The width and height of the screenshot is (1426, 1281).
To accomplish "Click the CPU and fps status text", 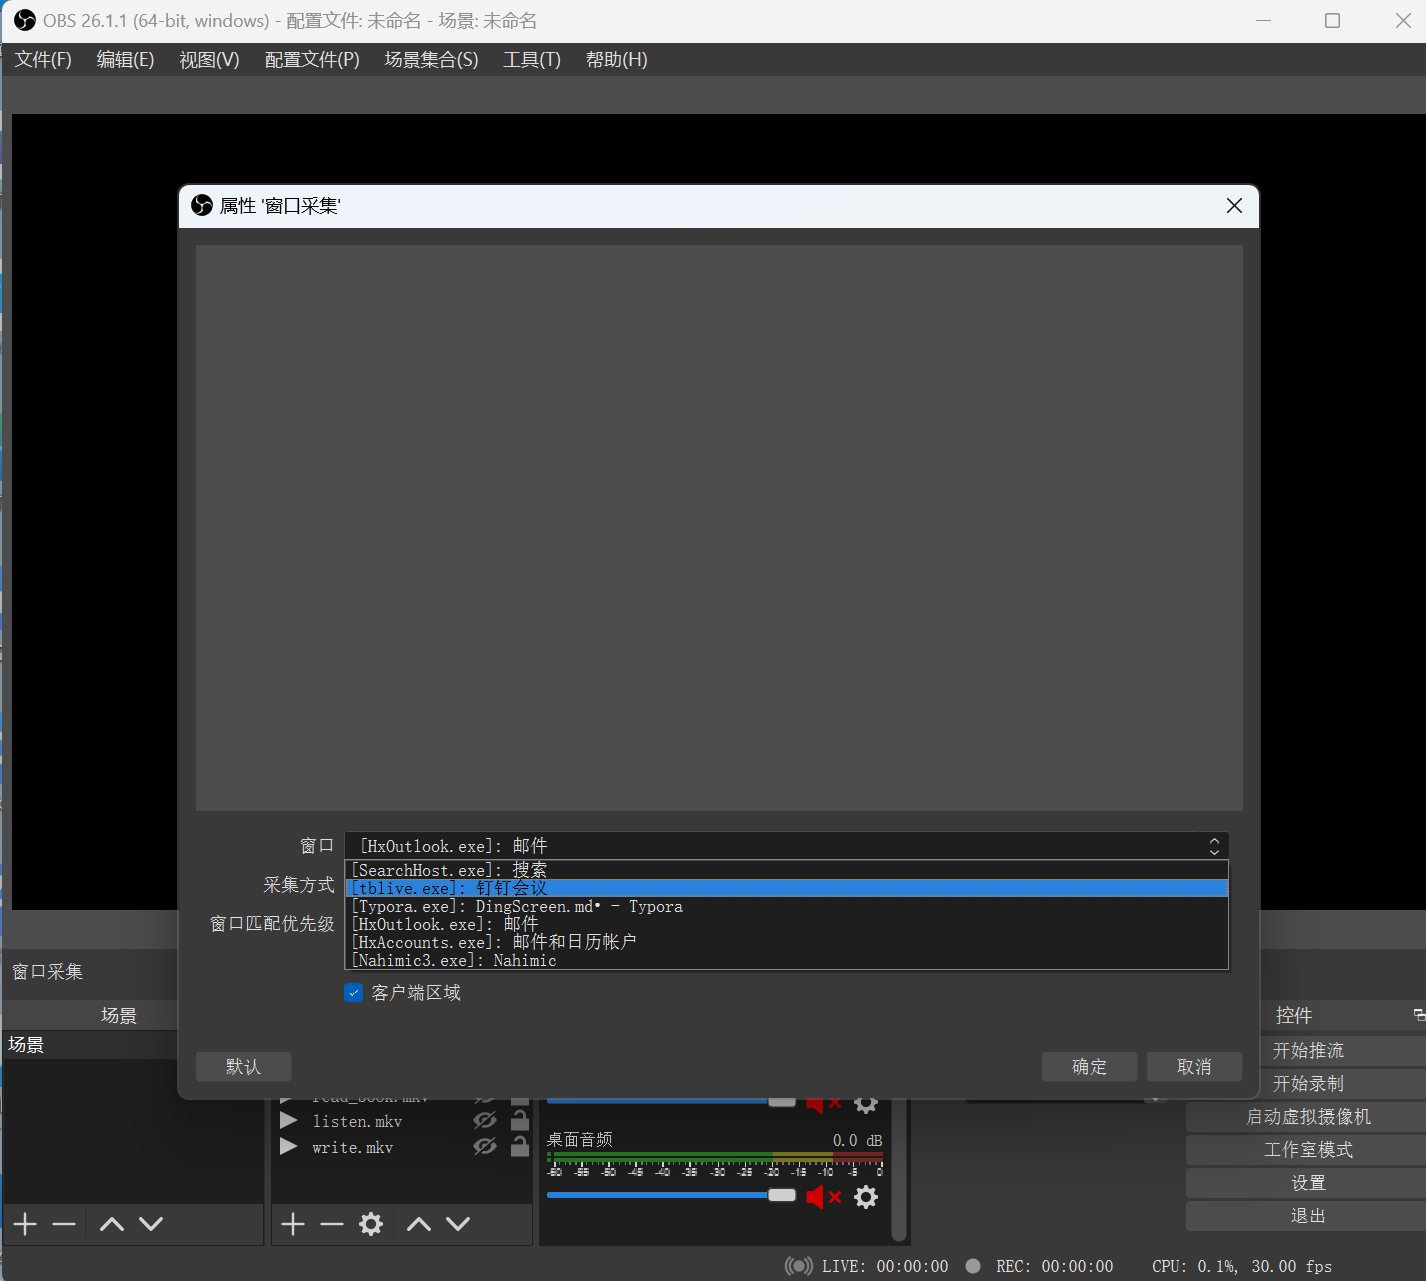I will tap(1242, 1266).
